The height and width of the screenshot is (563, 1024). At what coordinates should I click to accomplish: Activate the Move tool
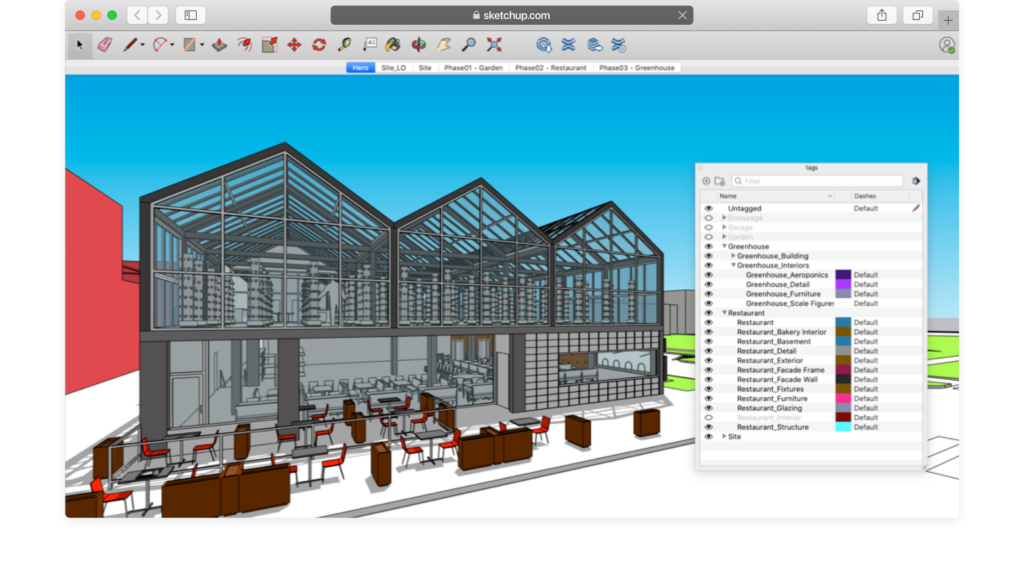294,45
